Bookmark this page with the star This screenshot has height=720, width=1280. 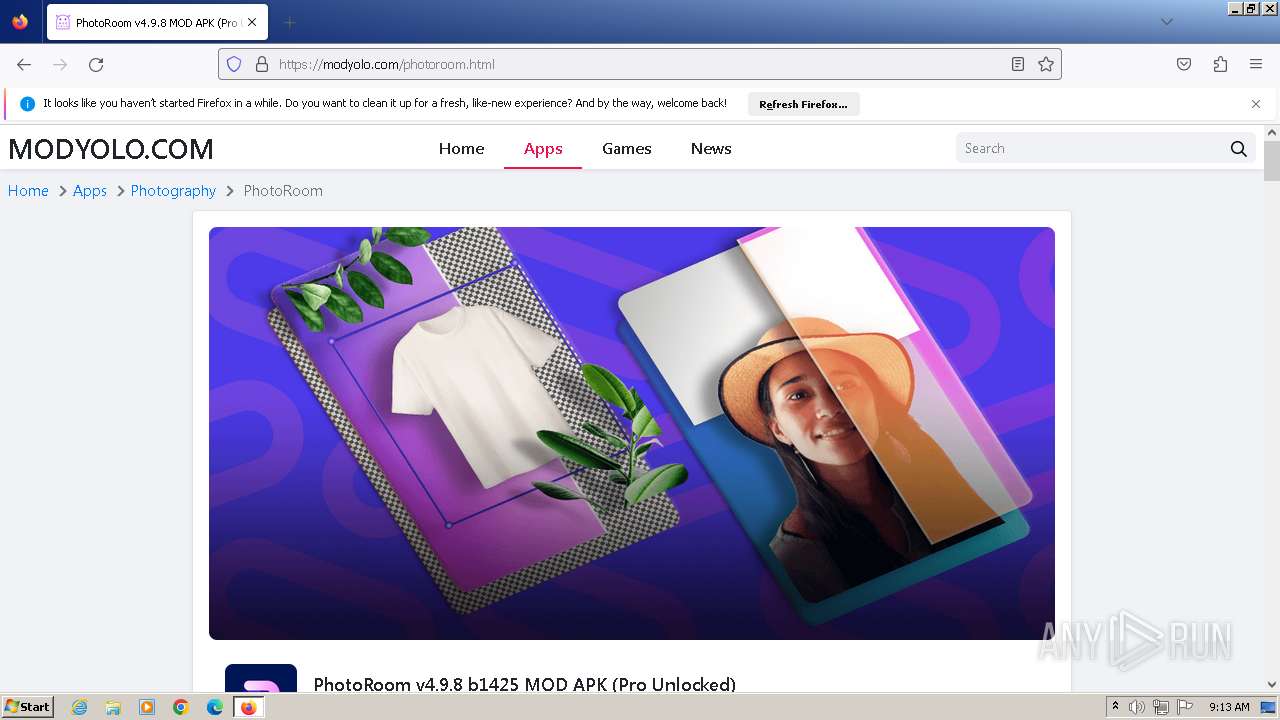(1046, 64)
